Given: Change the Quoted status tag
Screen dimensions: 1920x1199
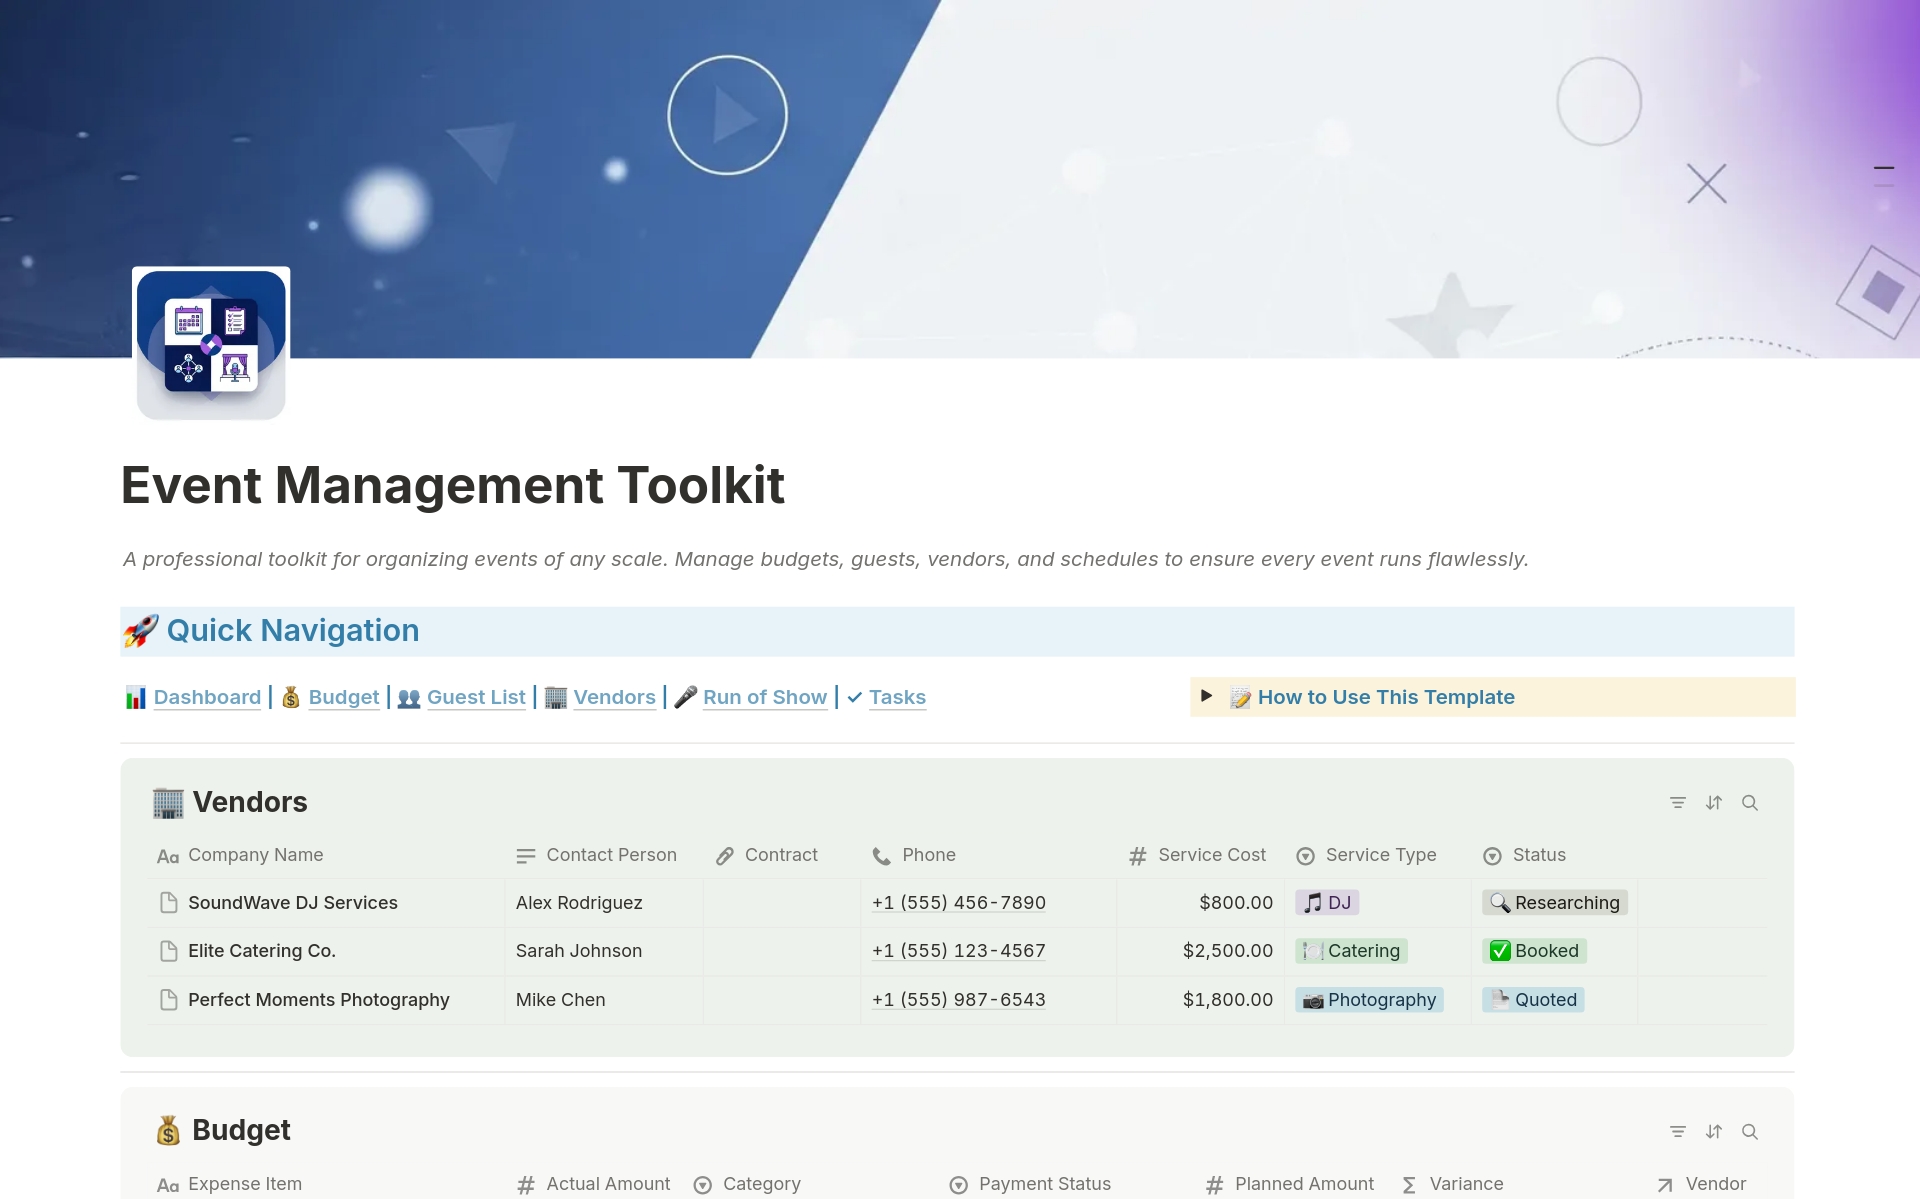Looking at the screenshot, I should 1533,1000.
